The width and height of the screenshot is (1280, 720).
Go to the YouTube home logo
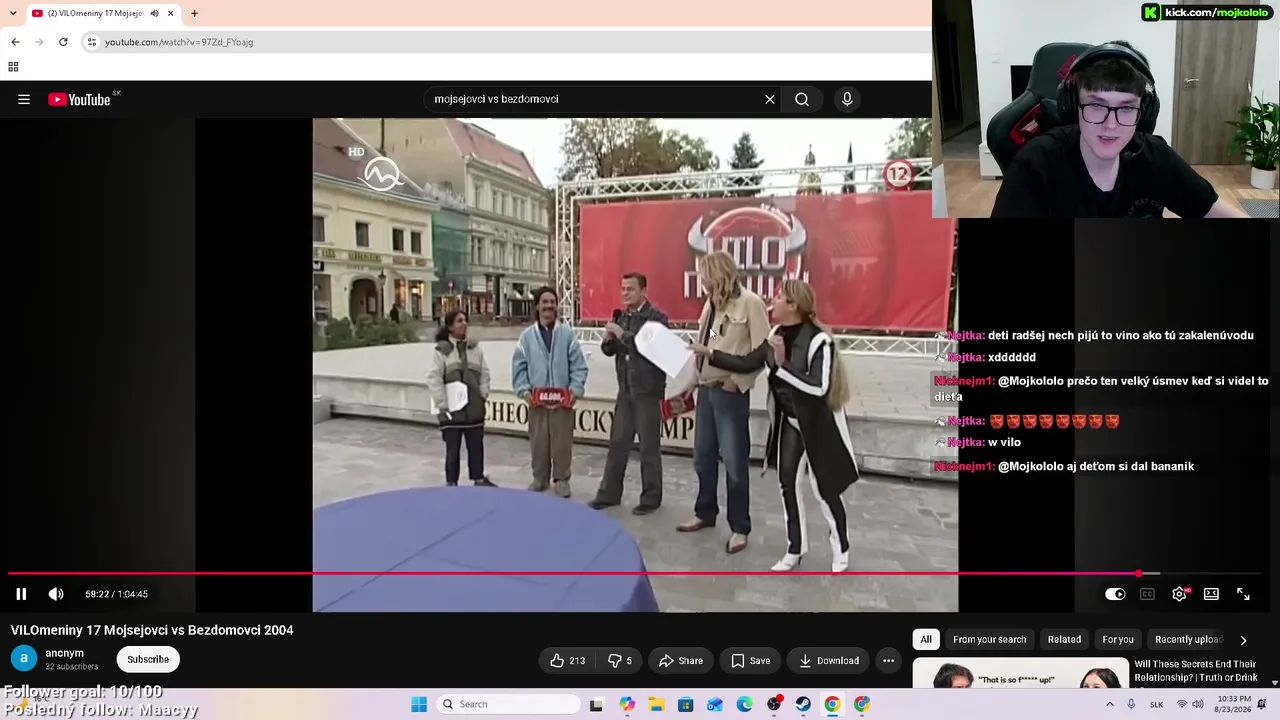coord(79,99)
